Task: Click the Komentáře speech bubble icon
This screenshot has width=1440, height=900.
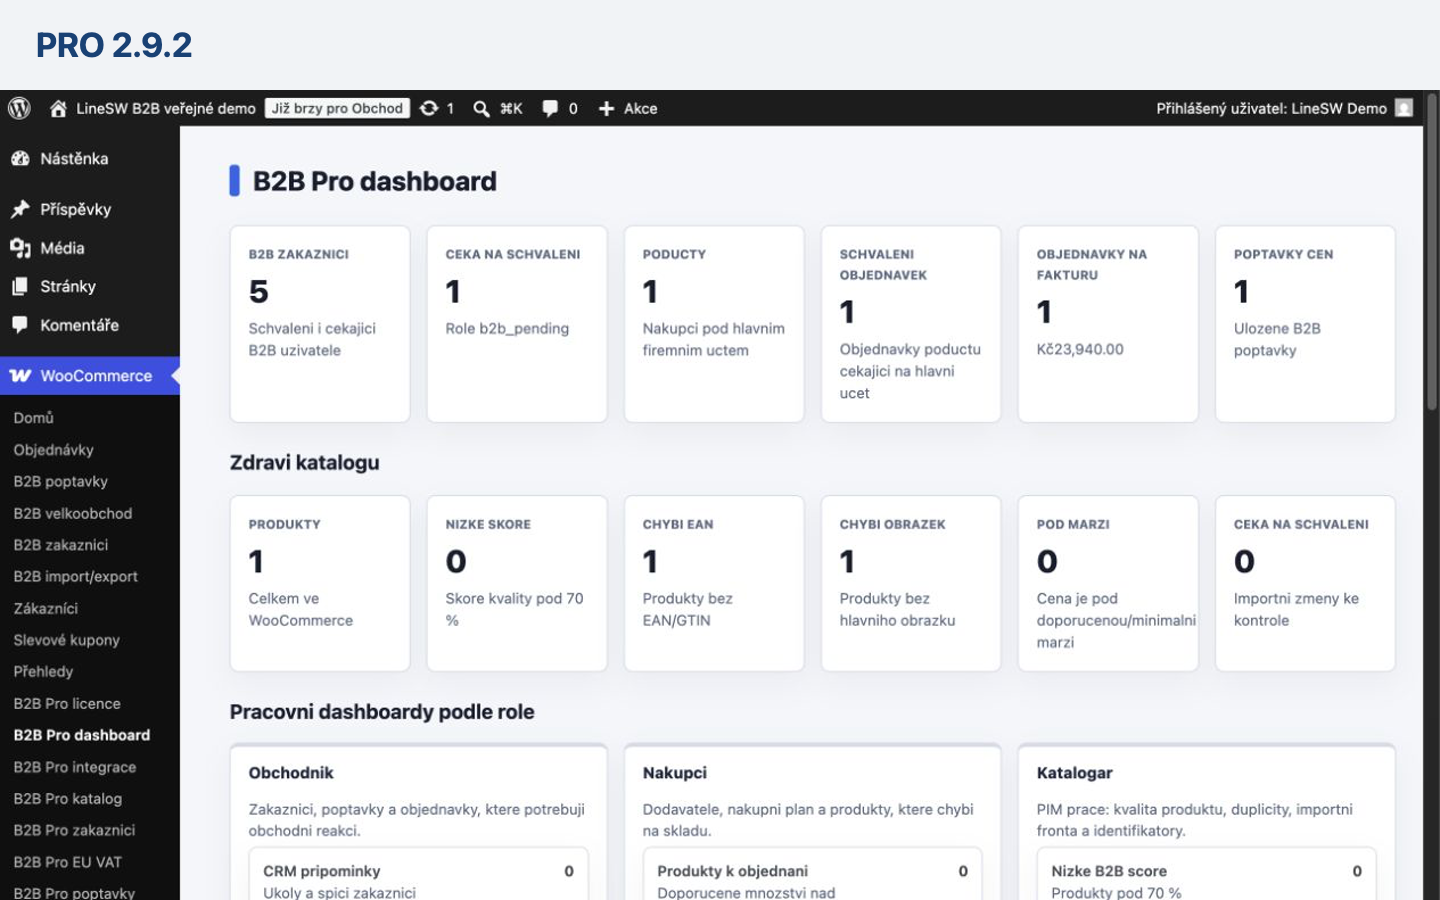Action: tap(20, 325)
